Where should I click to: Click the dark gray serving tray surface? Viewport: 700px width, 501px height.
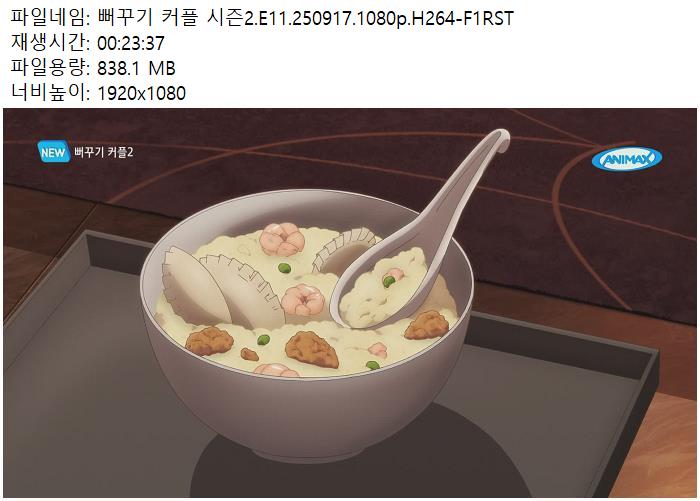click(x=89, y=402)
